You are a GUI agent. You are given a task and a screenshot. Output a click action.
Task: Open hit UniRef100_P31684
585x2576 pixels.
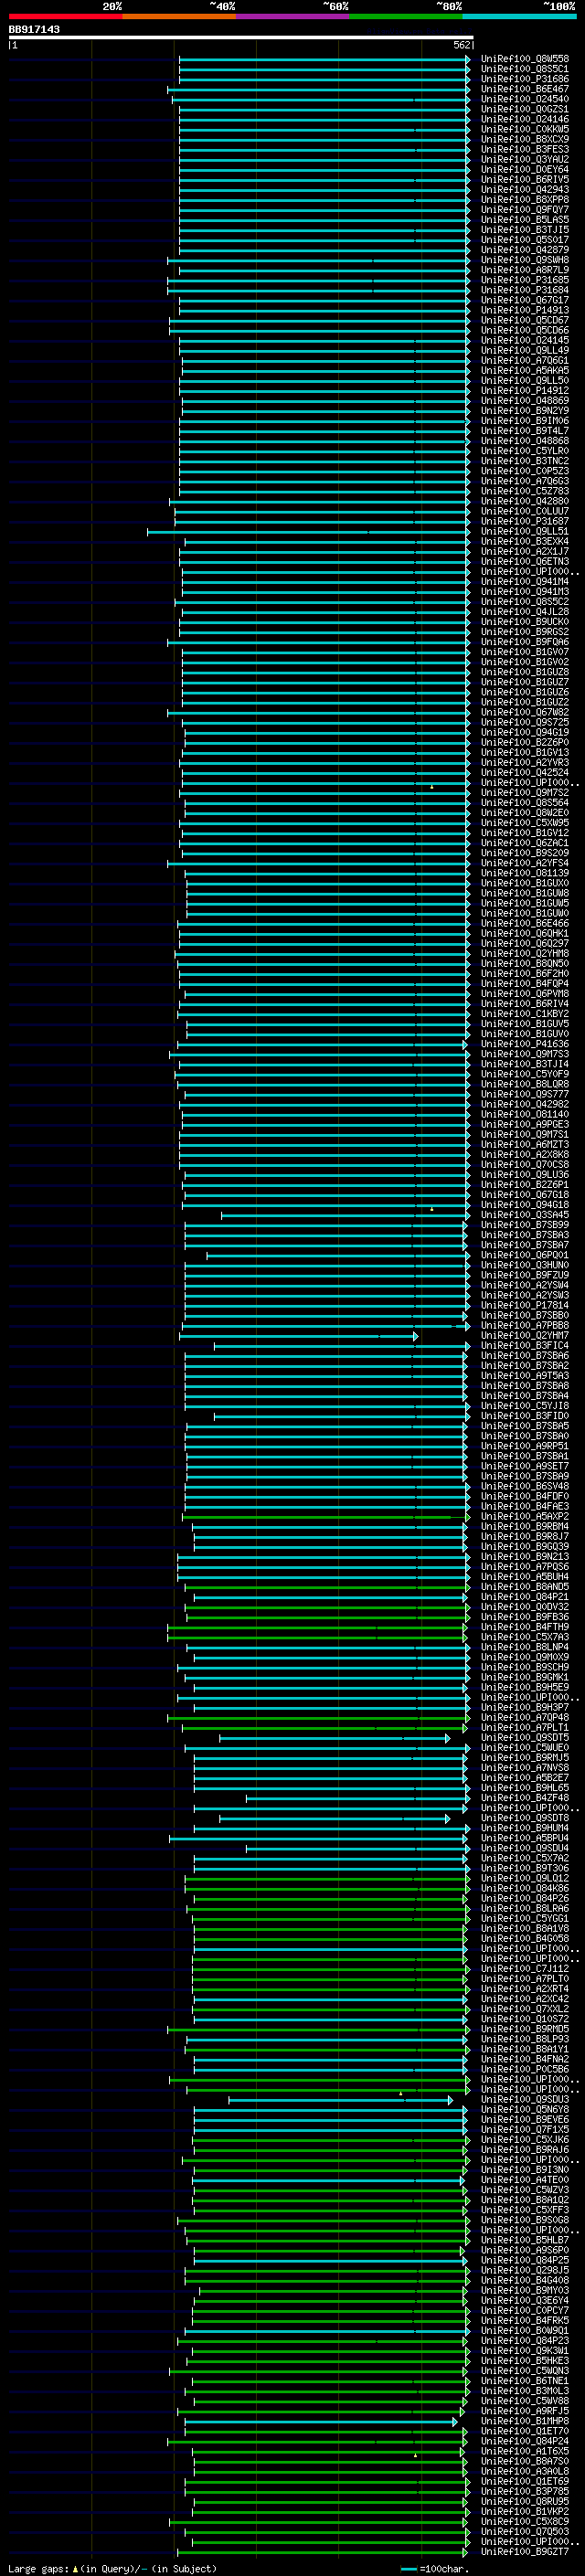pos(525,290)
